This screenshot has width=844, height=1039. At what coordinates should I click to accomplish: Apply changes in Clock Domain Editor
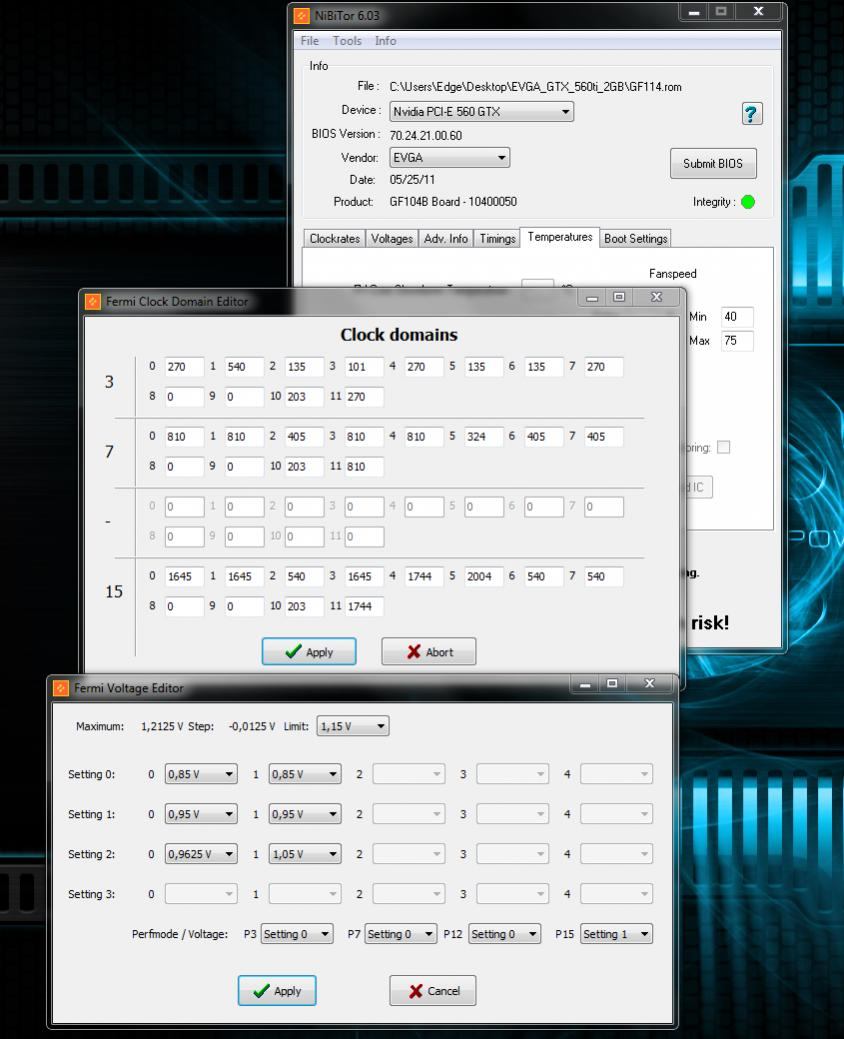click(x=309, y=652)
